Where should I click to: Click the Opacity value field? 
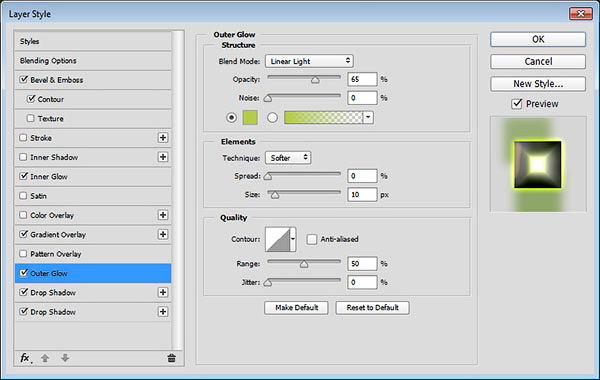point(362,79)
